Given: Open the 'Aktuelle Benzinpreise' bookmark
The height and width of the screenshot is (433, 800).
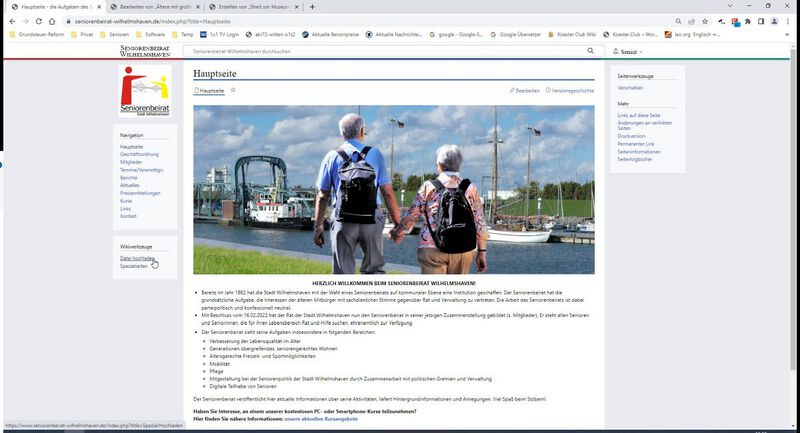Looking at the screenshot, I should click(x=331, y=35).
